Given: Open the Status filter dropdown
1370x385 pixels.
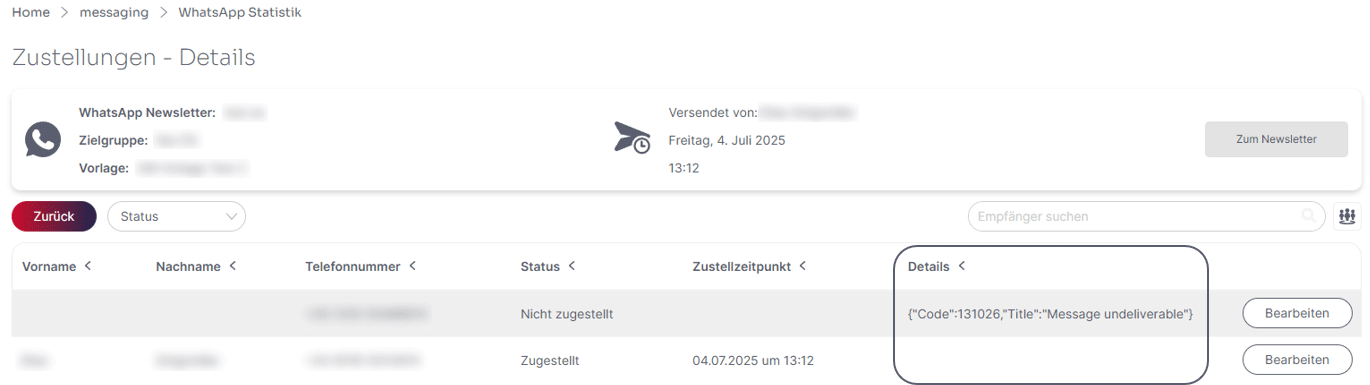Looking at the screenshot, I should click(x=176, y=216).
